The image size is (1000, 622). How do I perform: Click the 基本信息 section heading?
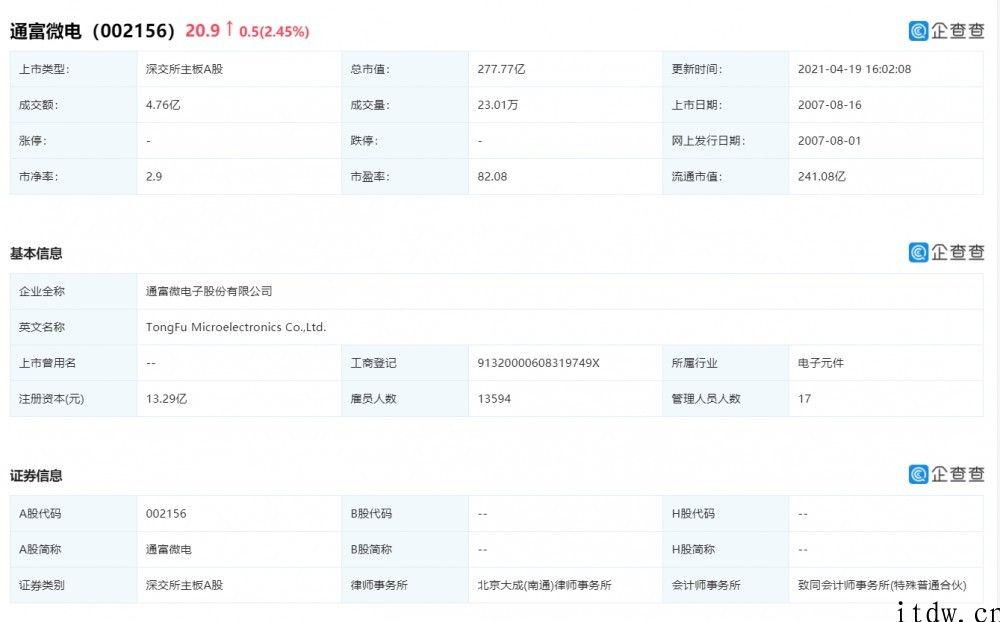[x=36, y=253]
